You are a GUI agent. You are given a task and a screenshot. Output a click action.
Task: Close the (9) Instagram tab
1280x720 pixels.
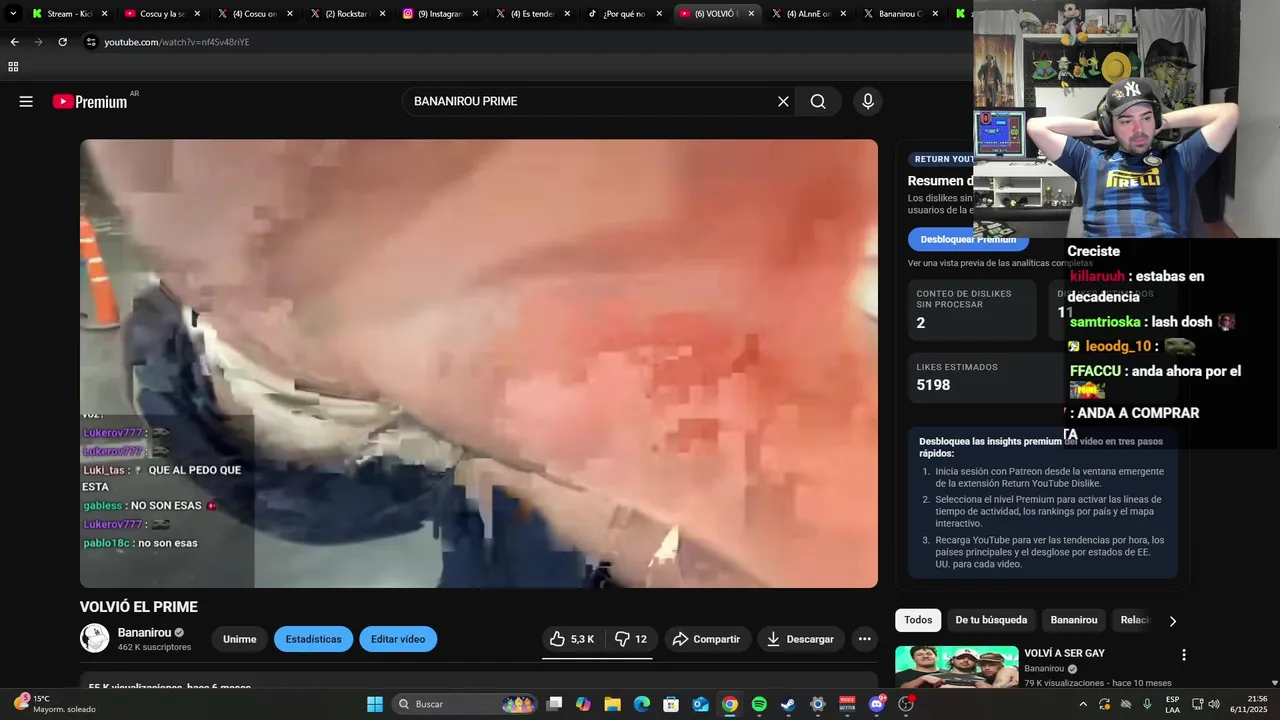[x=475, y=14]
